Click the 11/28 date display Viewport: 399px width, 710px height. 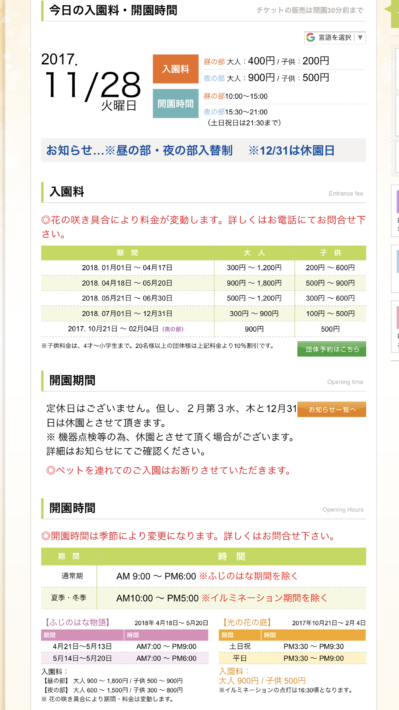[92, 85]
